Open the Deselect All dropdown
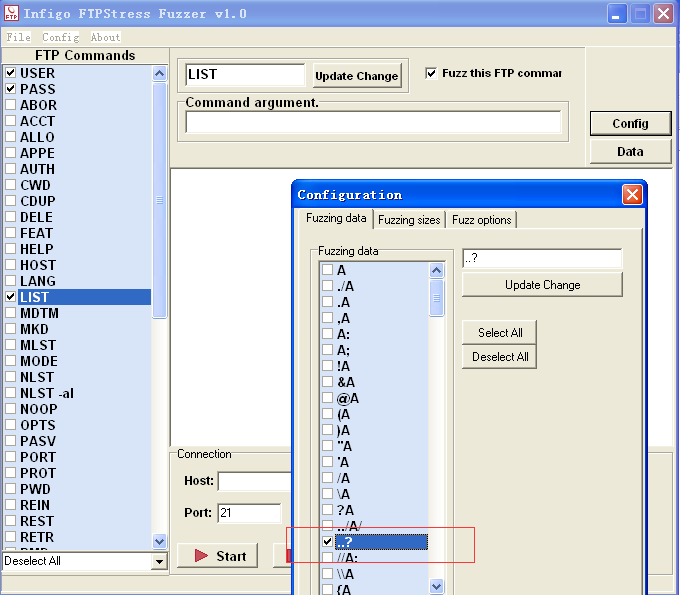The height and width of the screenshot is (595, 680). click(158, 562)
